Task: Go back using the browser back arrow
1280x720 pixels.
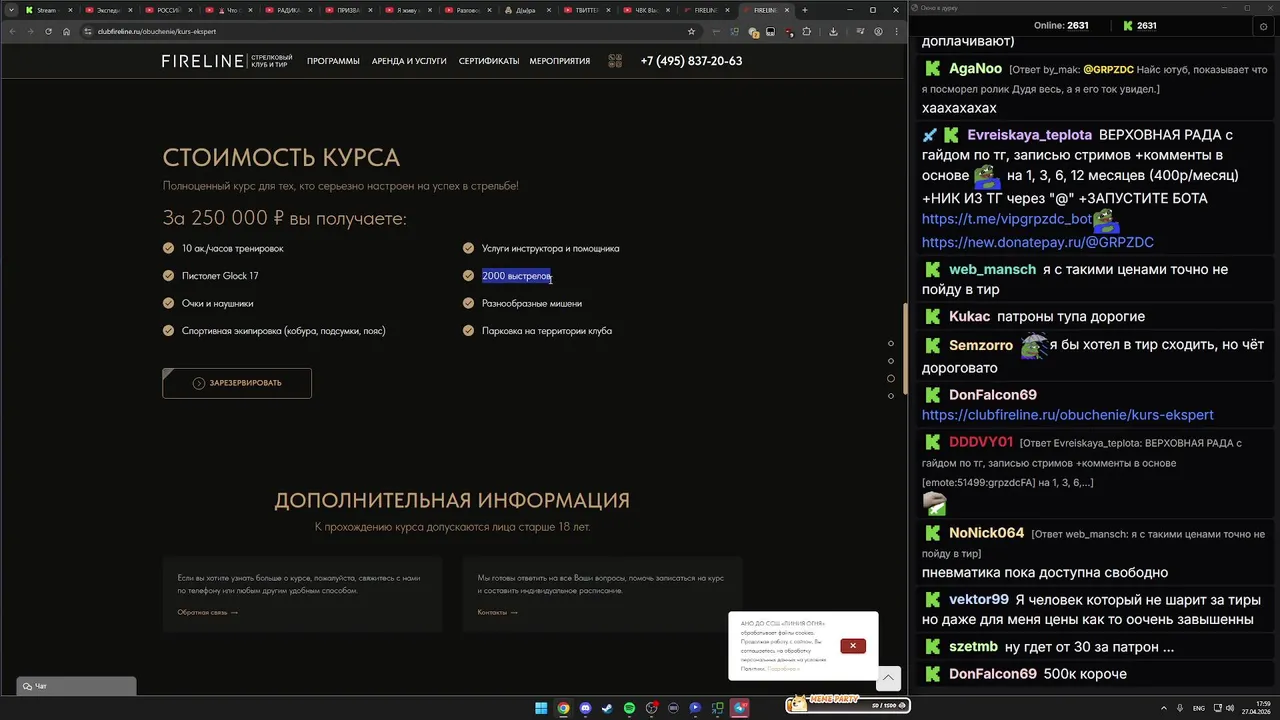Action: tap(12, 31)
